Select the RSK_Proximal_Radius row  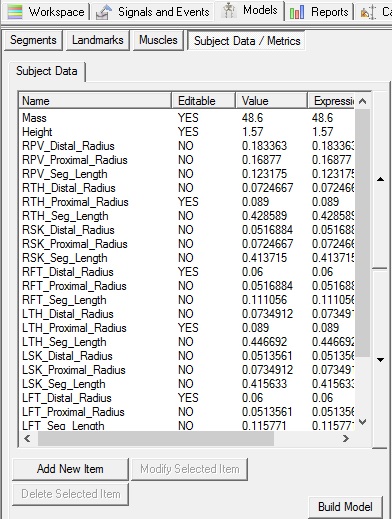click(x=187, y=244)
